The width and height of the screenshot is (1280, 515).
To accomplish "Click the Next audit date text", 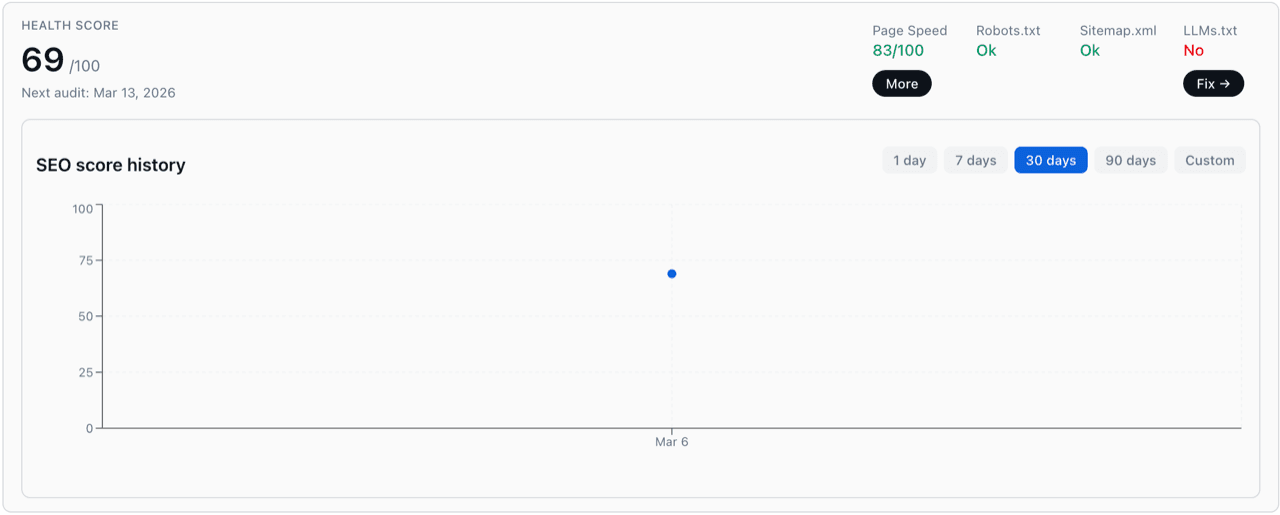I will click(98, 93).
